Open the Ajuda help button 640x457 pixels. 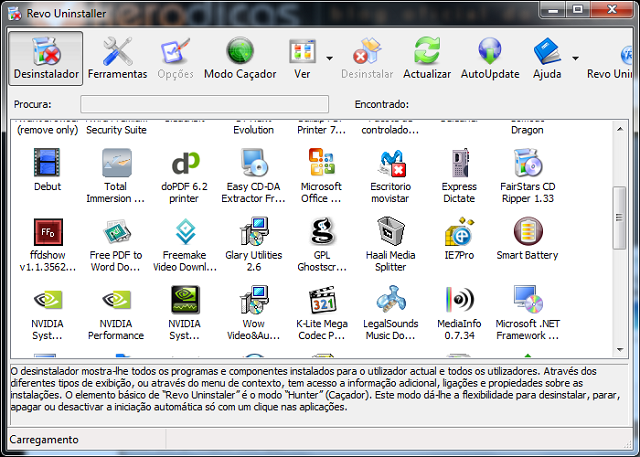point(547,58)
